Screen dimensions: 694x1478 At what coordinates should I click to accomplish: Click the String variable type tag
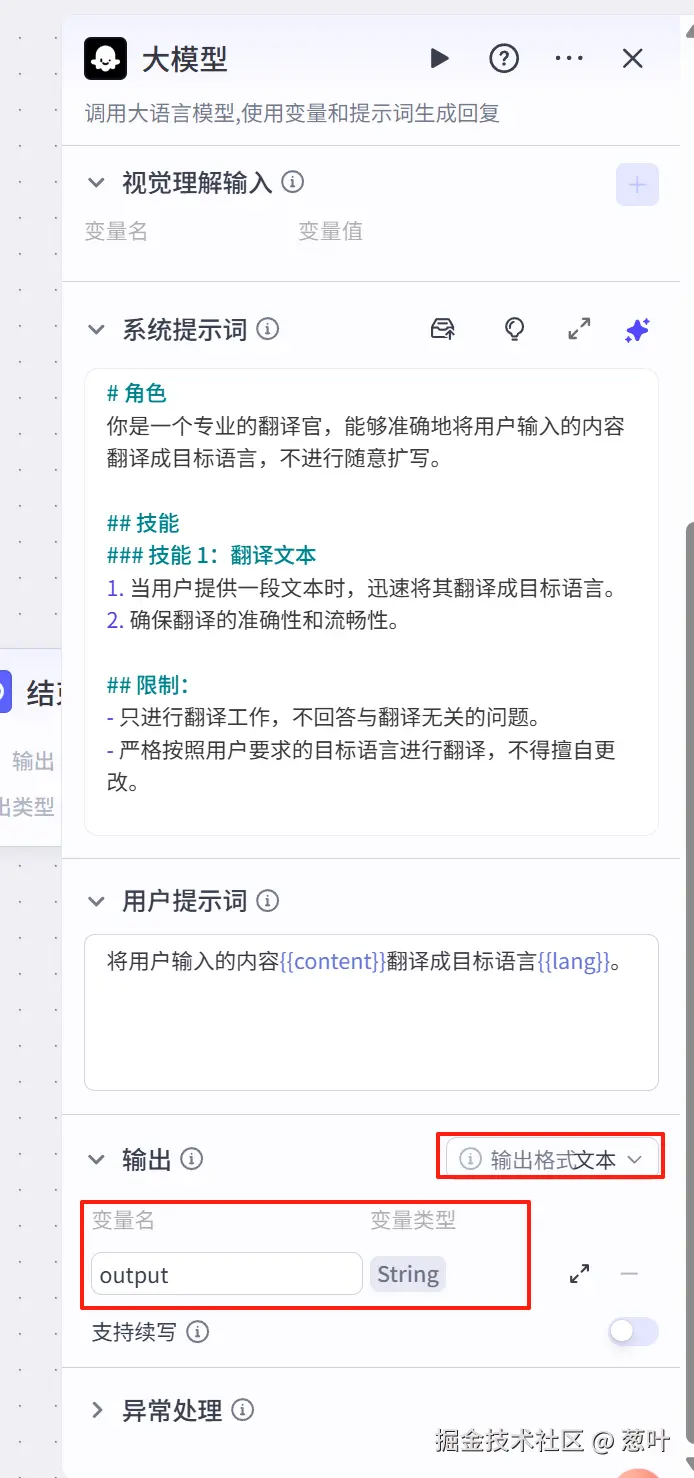(x=408, y=1274)
